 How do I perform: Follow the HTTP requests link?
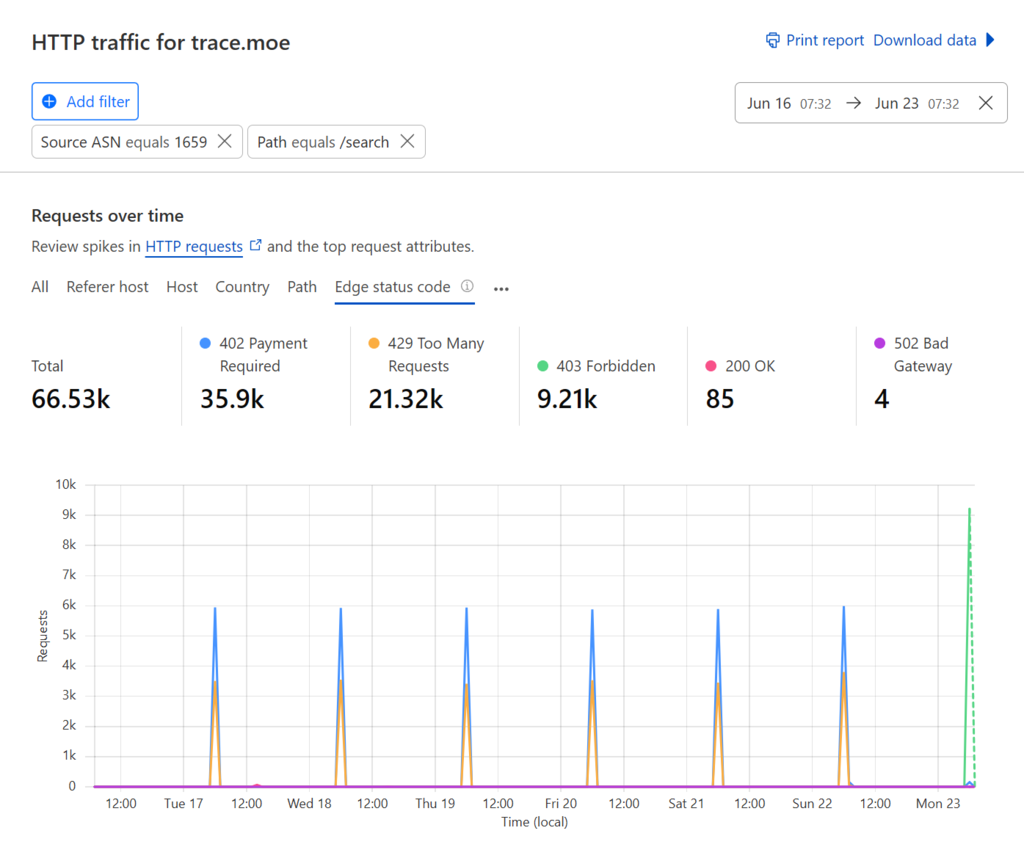pyautogui.click(x=194, y=246)
